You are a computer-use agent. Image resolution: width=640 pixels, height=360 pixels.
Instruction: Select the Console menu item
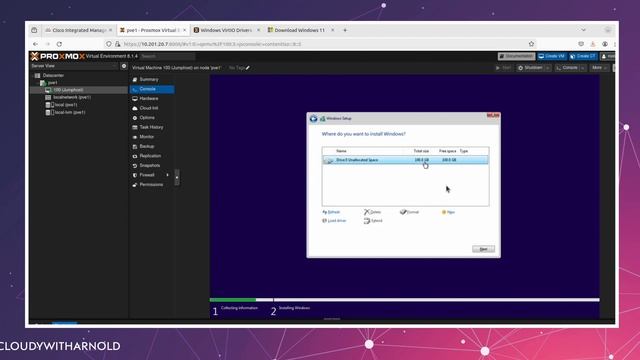[152, 89]
